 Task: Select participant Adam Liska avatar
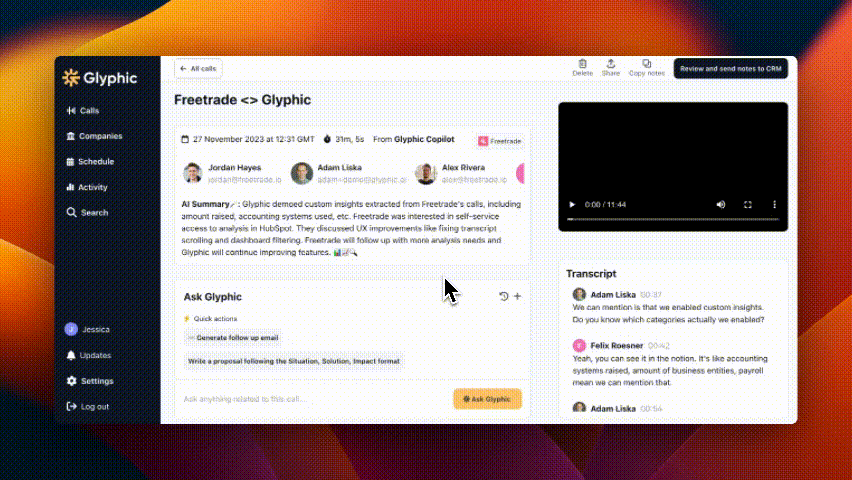[x=302, y=173]
